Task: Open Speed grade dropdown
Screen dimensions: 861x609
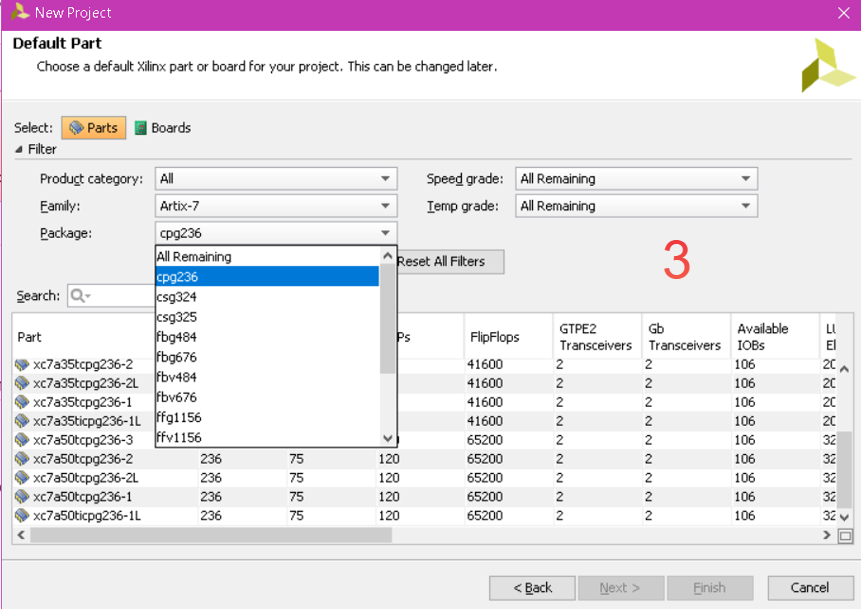Action: pos(636,178)
